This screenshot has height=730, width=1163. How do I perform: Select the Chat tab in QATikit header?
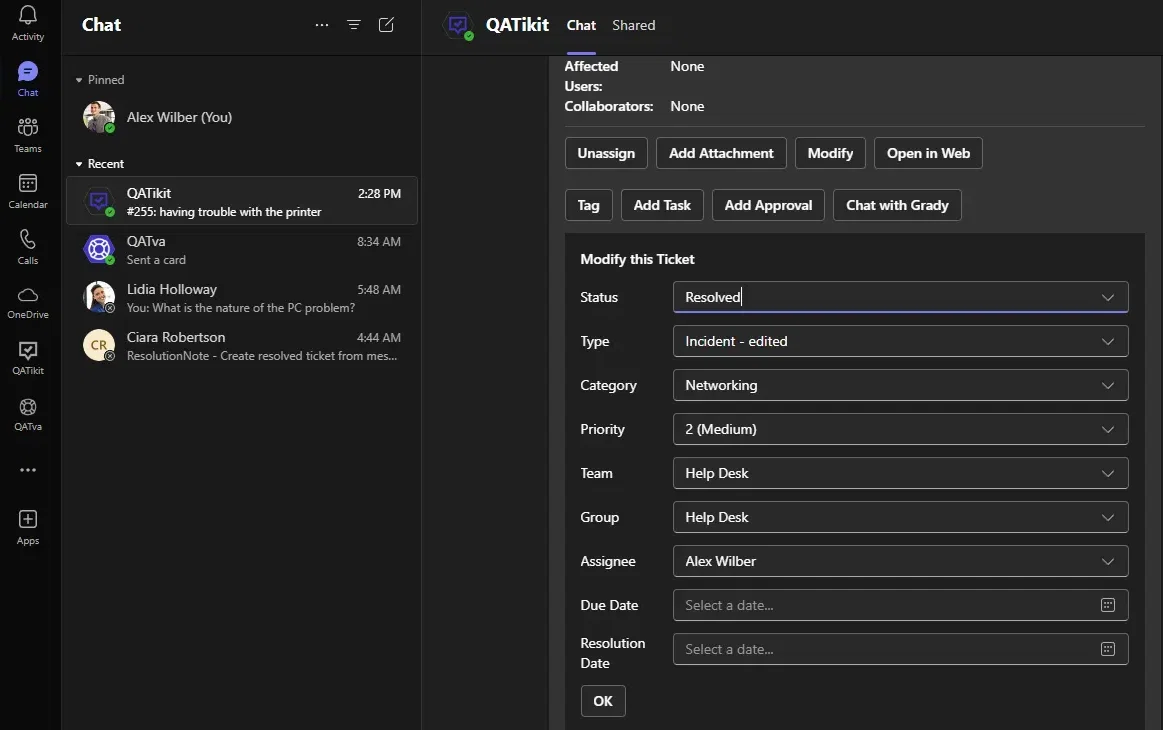(x=581, y=25)
